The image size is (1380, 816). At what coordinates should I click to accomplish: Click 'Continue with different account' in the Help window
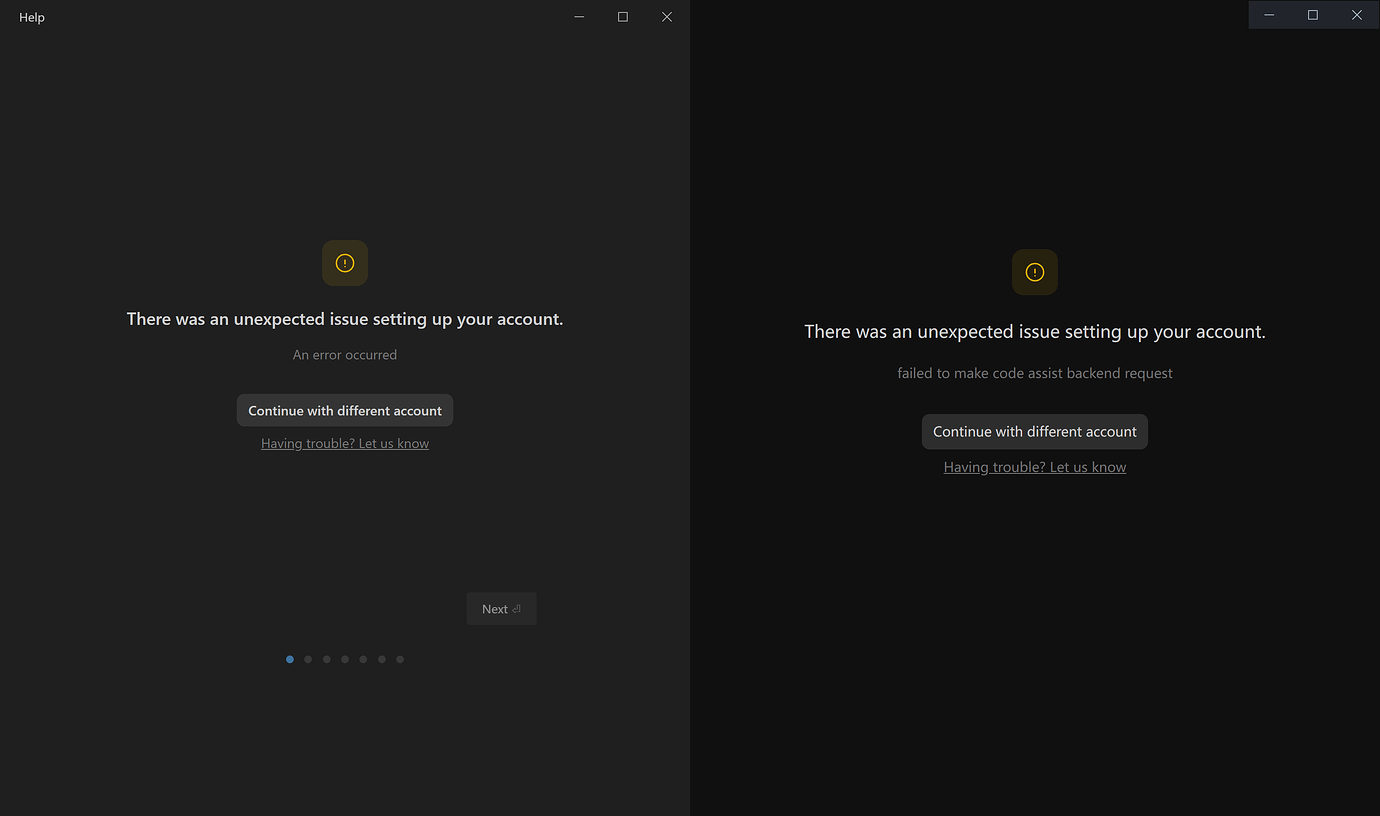click(345, 411)
